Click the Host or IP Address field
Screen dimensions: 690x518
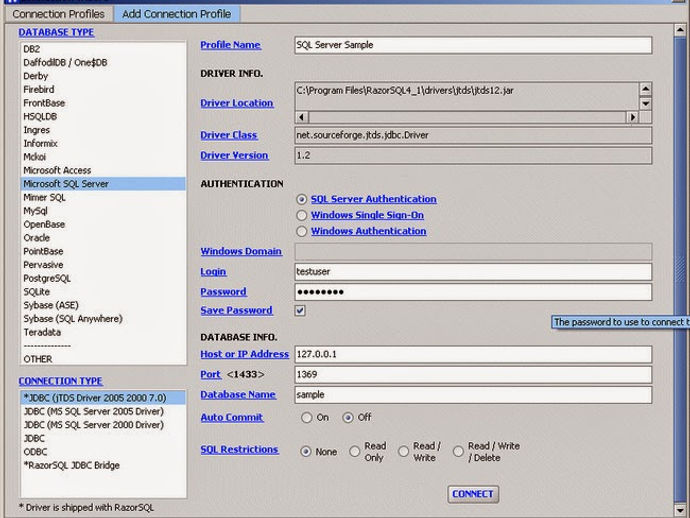(x=473, y=354)
